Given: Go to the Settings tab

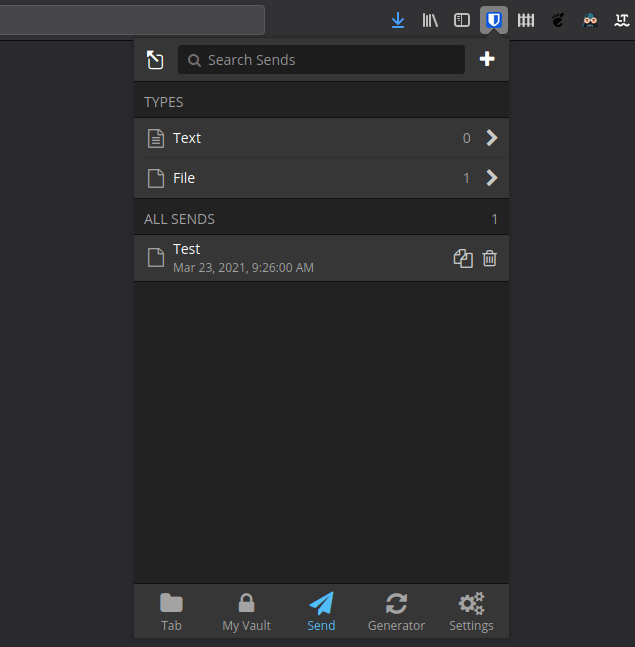Looking at the screenshot, I should [471, 612].
